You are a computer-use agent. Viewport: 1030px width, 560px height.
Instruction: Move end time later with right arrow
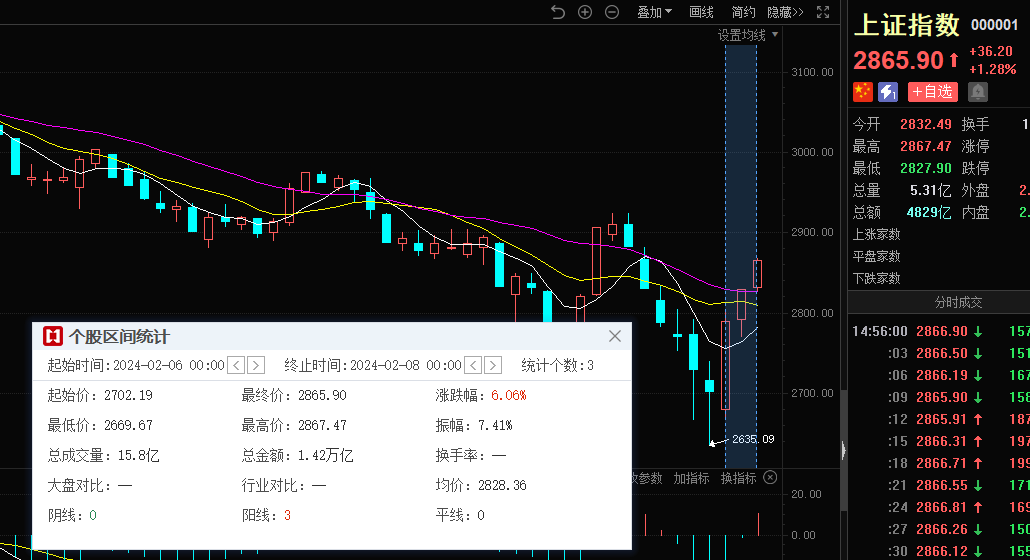[x=493, y=365]
